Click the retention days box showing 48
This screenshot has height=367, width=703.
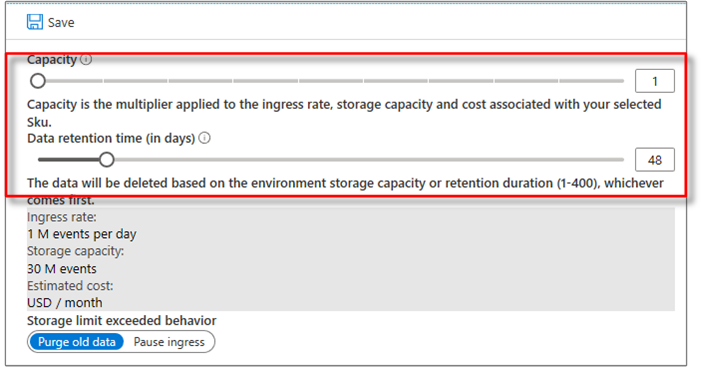coord(655,160)
